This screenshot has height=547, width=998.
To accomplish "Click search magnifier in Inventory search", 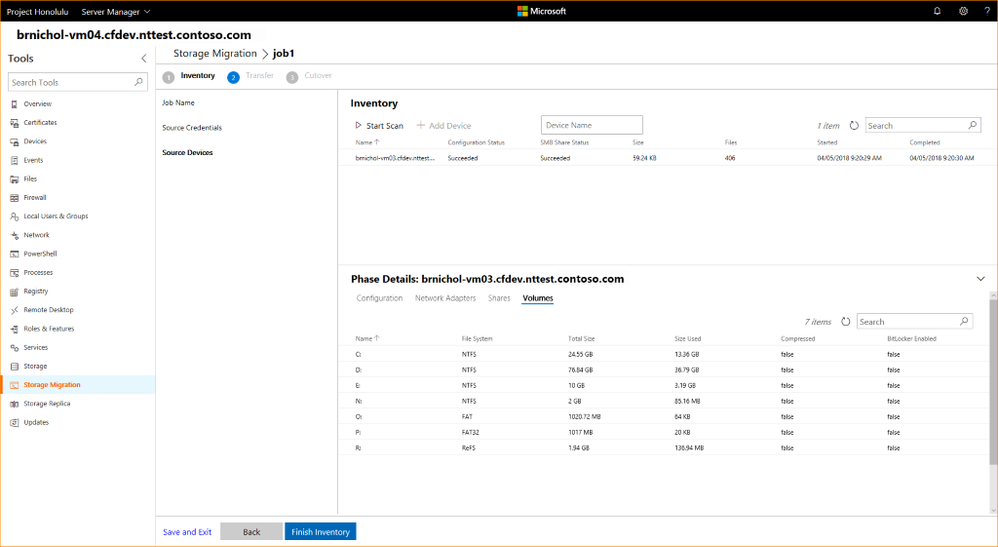I will 972,125.
